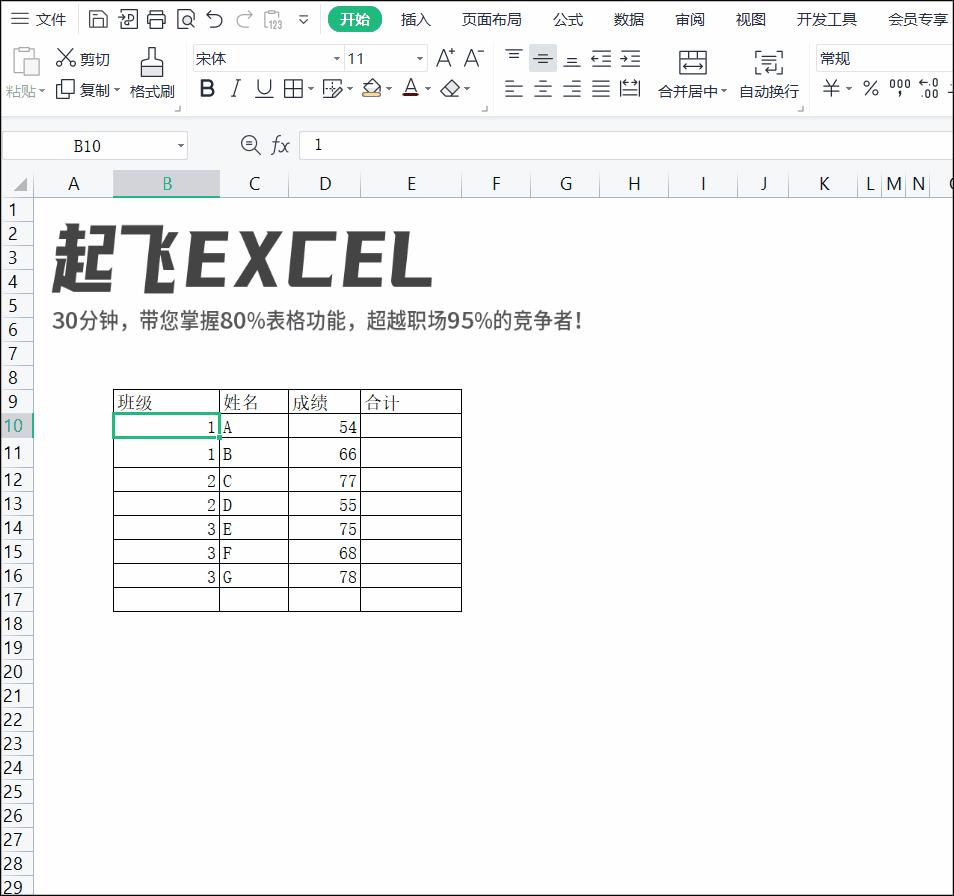Image resolution: width=954 pixels, height=896 pixels.
Task: Open the Borders dropdown arrow
Action: coord(311,89)
